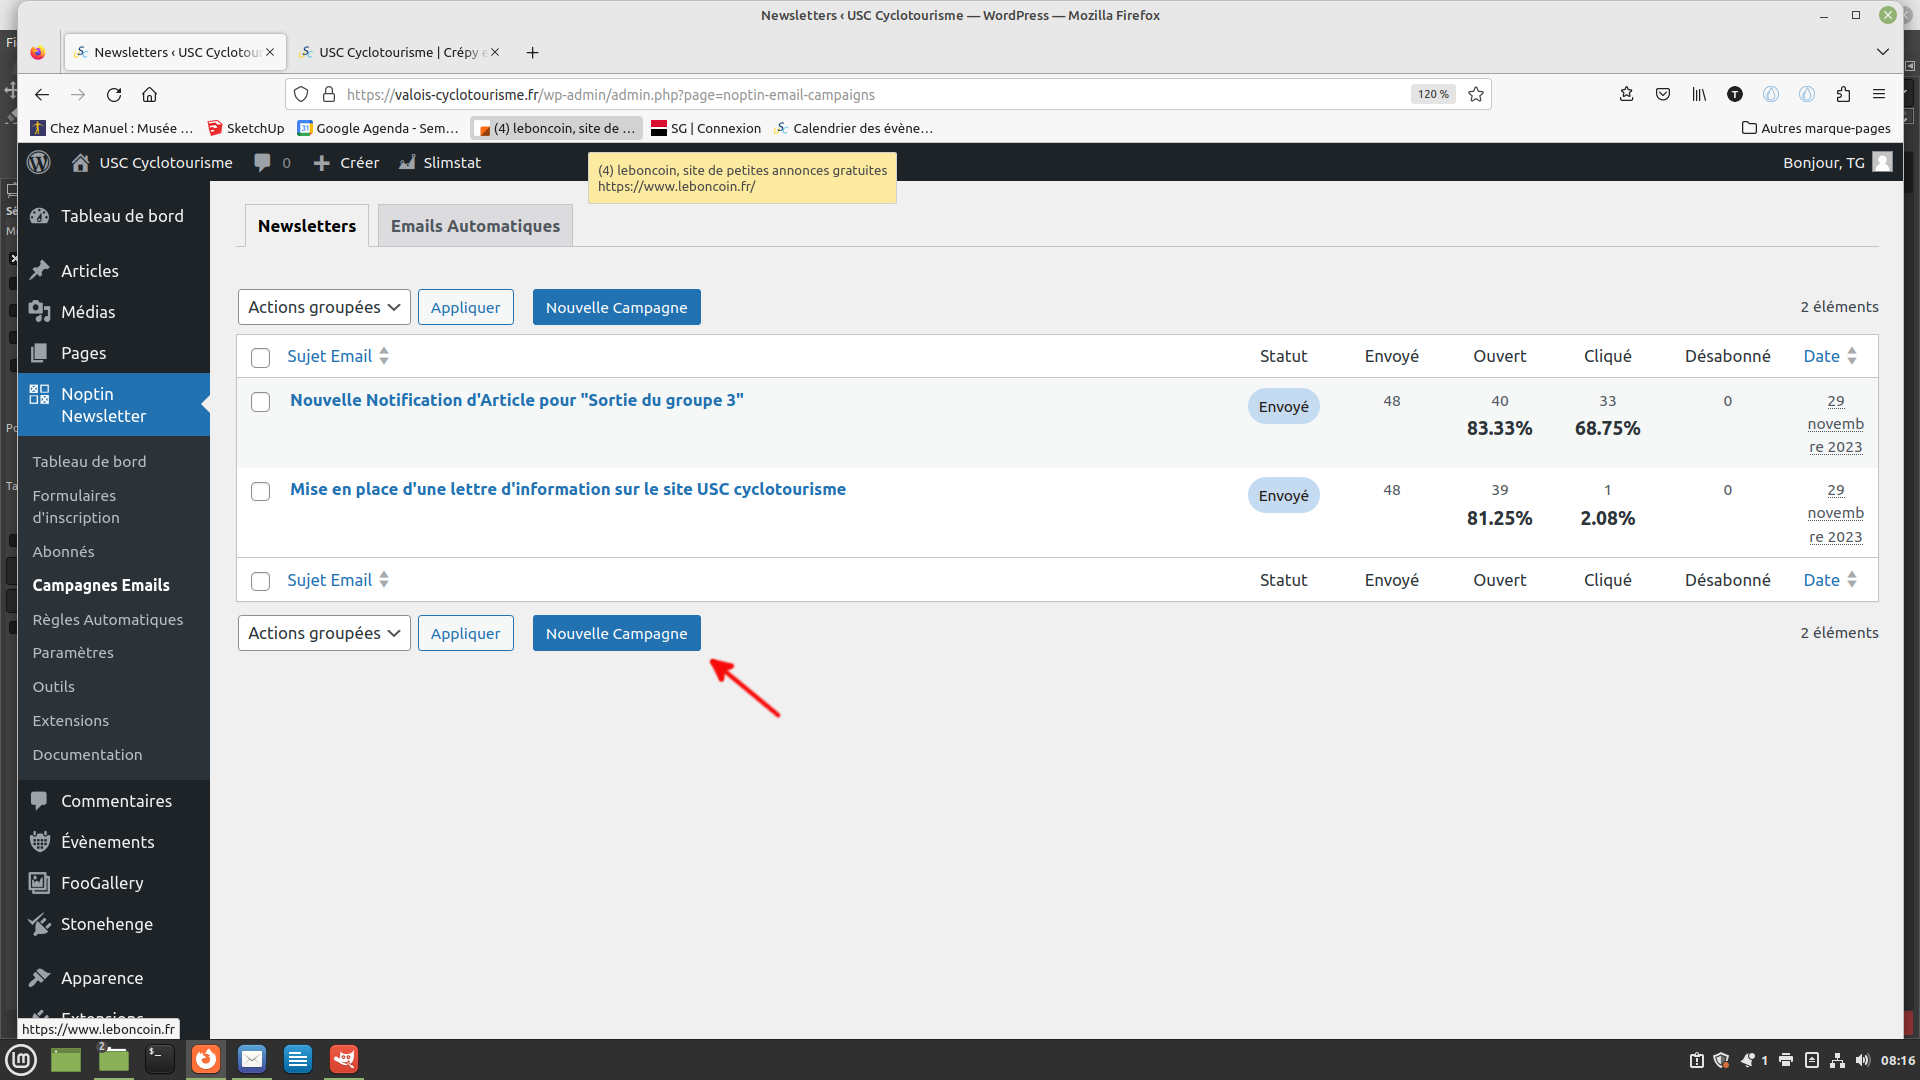Tick the checkbox for Mise en place campaign
This screenshot has height=1080, width=1920.
260,491
